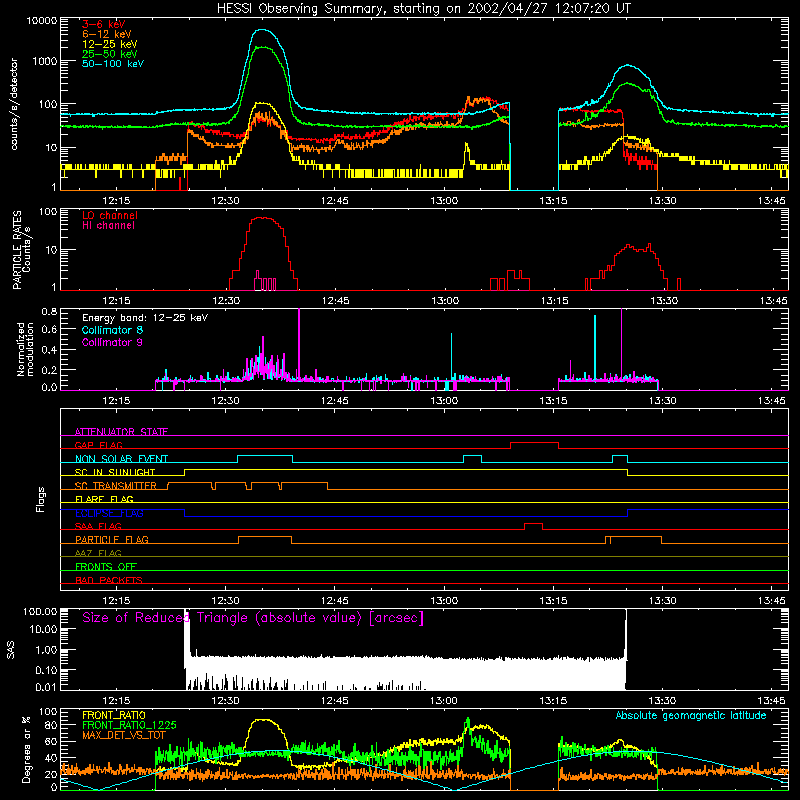The image size is (800, 800).
Task: Select the green '25-50 keV' legend entry
Action: 110,54
